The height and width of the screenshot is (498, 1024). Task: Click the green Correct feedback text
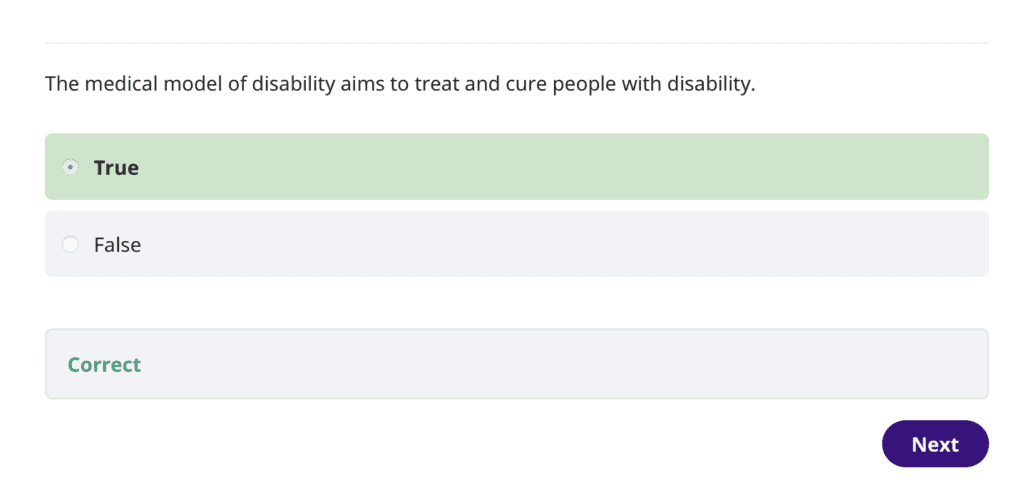point(104,364)
